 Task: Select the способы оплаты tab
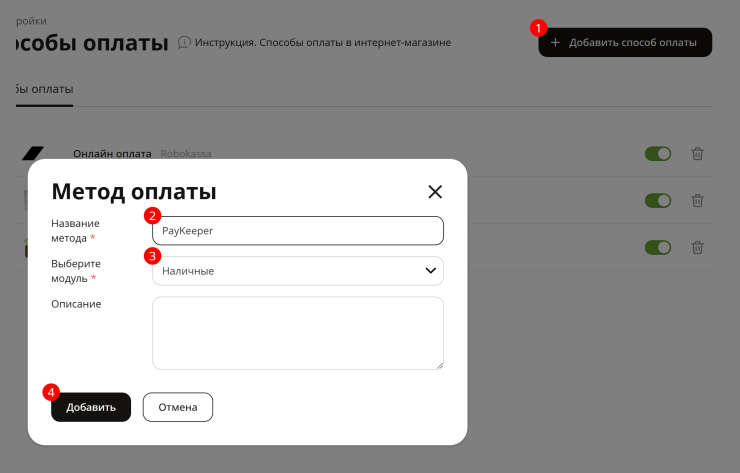point(44,90)
